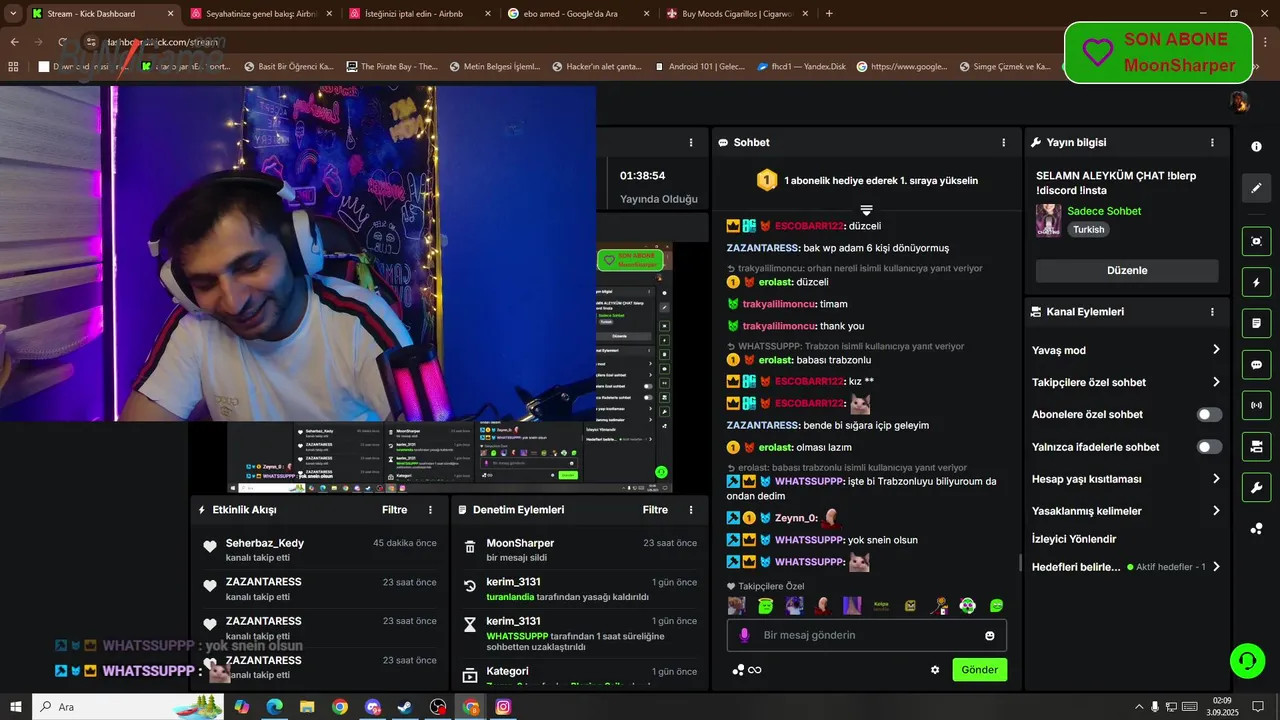Open File Explorer from taskbar
This screenshot has height=720, width=1280.
307,707
